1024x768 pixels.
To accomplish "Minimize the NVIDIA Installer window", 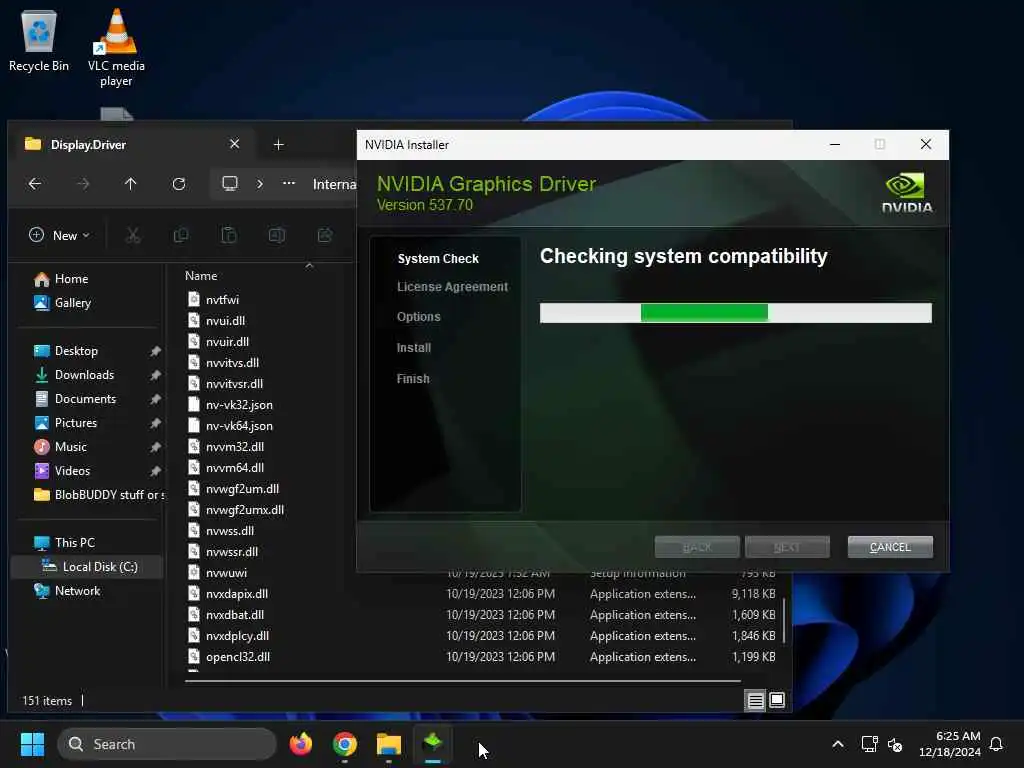I will coord(835,144).
